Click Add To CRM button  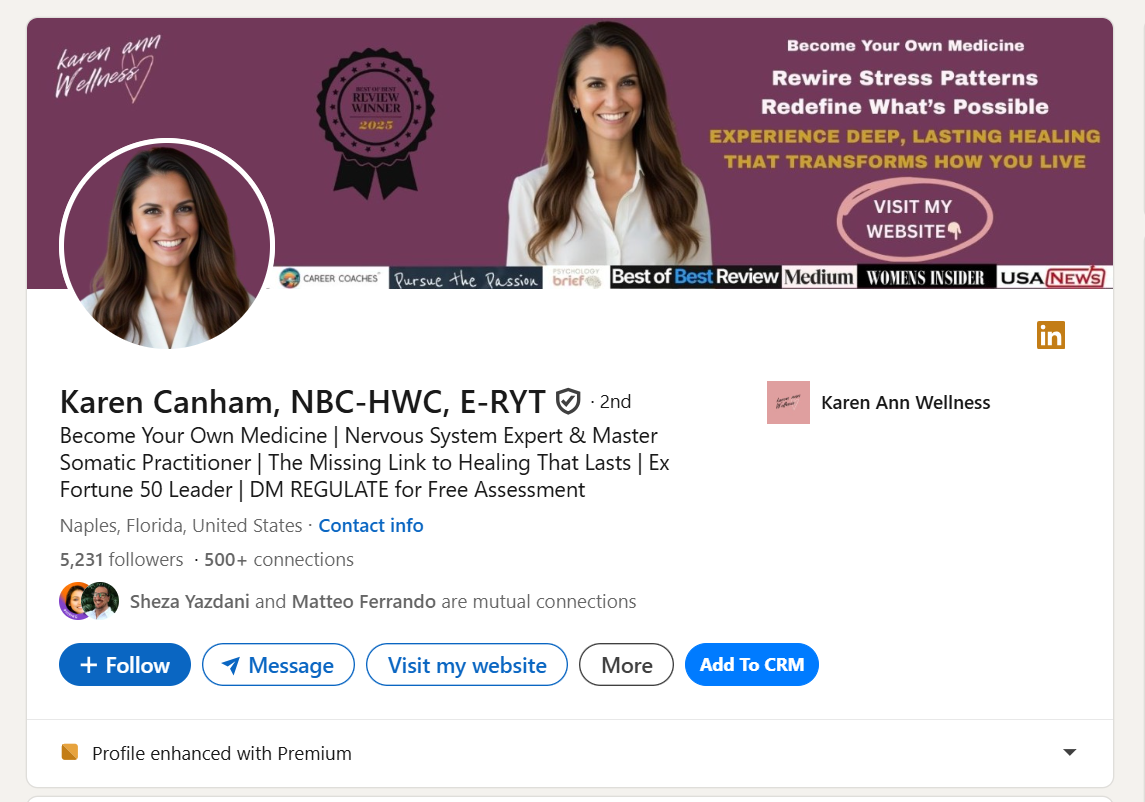coord(751,665)
